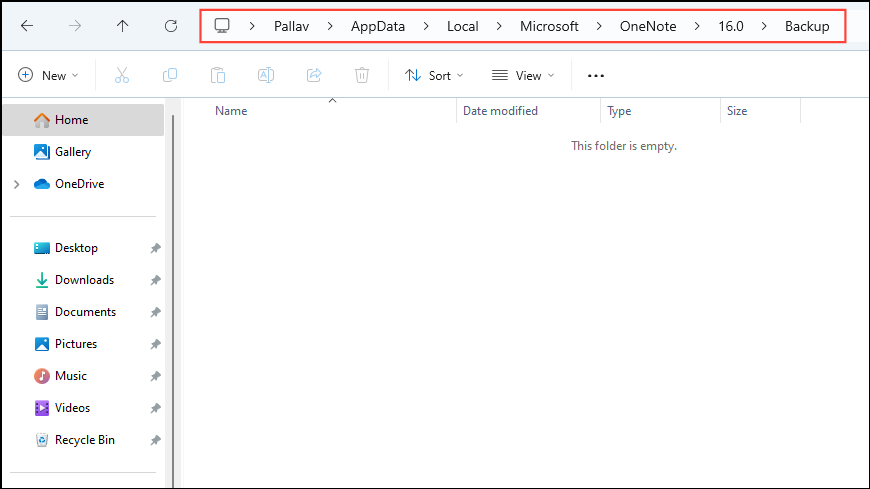Expand the OneDrive tree node
870x489 pixels.
coord(17,184)
